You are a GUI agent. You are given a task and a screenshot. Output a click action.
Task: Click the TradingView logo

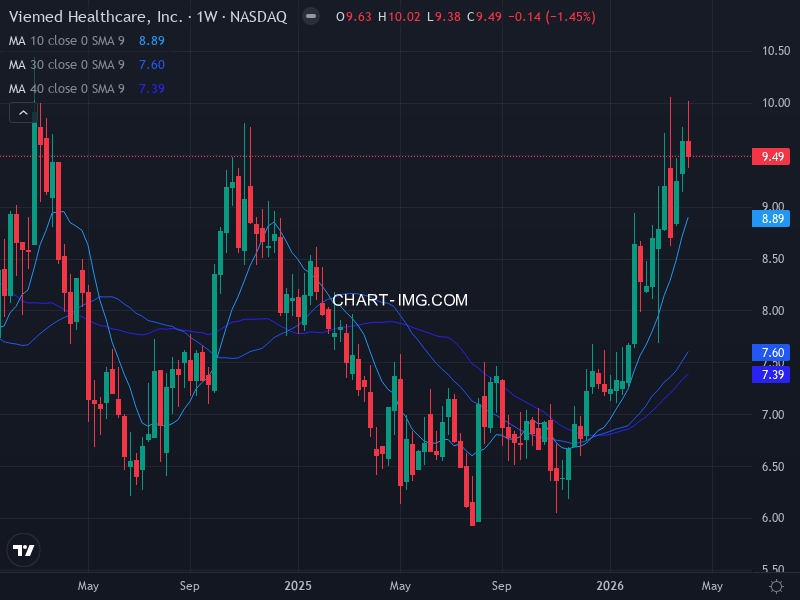tap(24, 549)
